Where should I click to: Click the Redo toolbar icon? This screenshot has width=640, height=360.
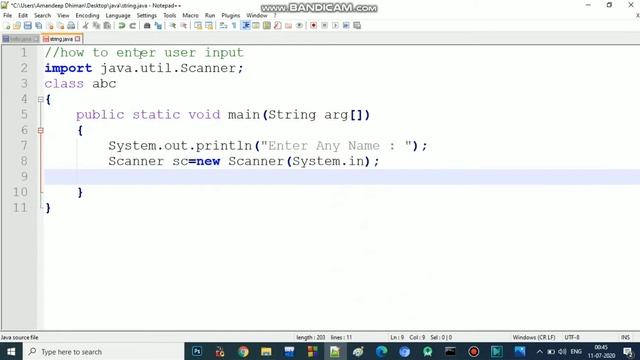(x=132, y=26)
